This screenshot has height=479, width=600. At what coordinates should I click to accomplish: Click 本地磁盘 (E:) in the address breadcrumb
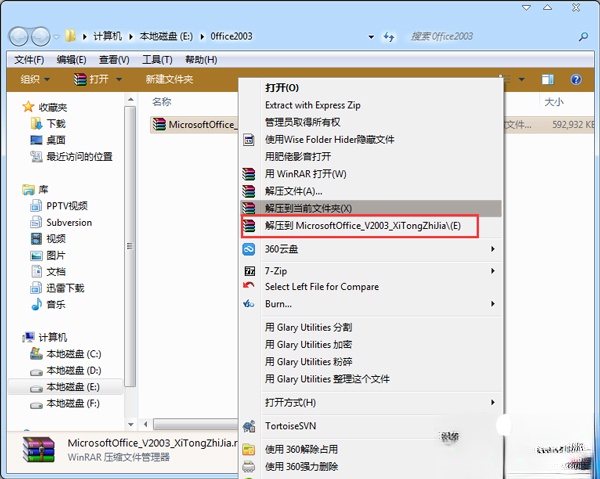(x=166, y=36)
